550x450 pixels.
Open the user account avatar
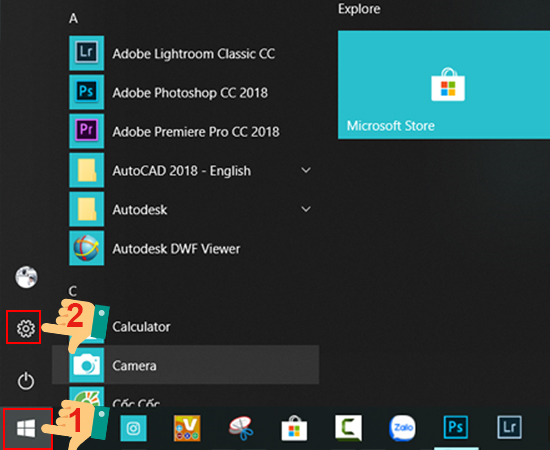[x=26, y=277]
